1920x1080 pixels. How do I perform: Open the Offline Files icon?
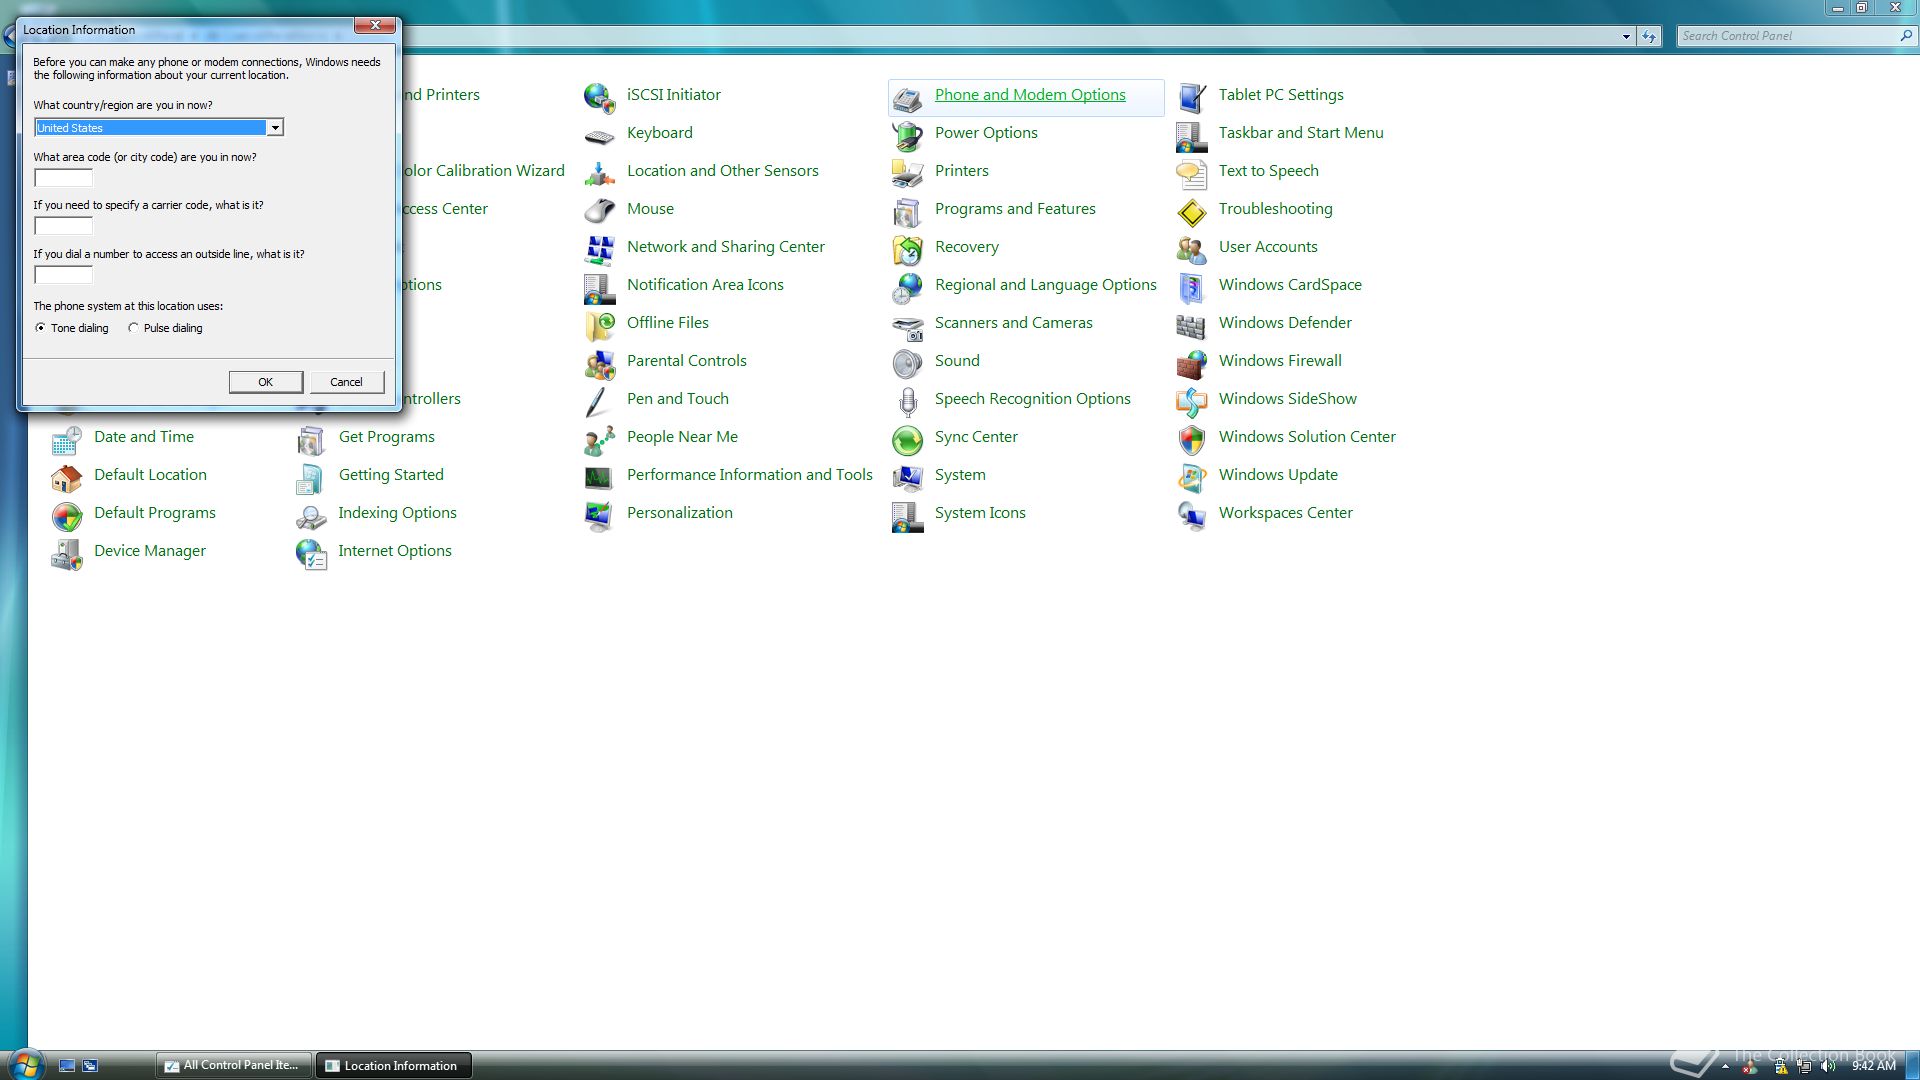[599, 325]
